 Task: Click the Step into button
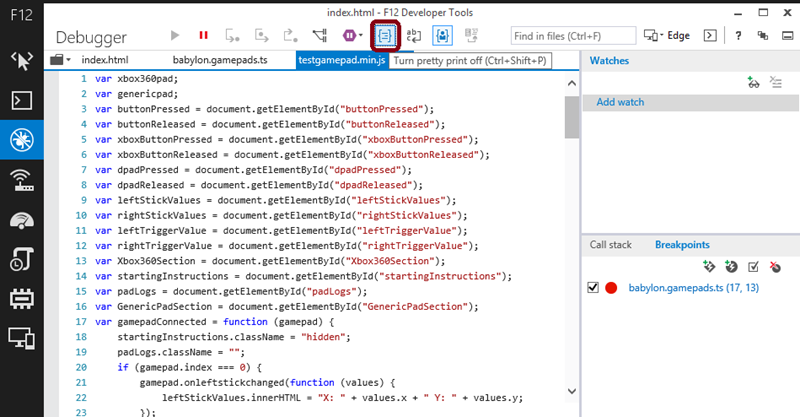(x=233, y=35)
